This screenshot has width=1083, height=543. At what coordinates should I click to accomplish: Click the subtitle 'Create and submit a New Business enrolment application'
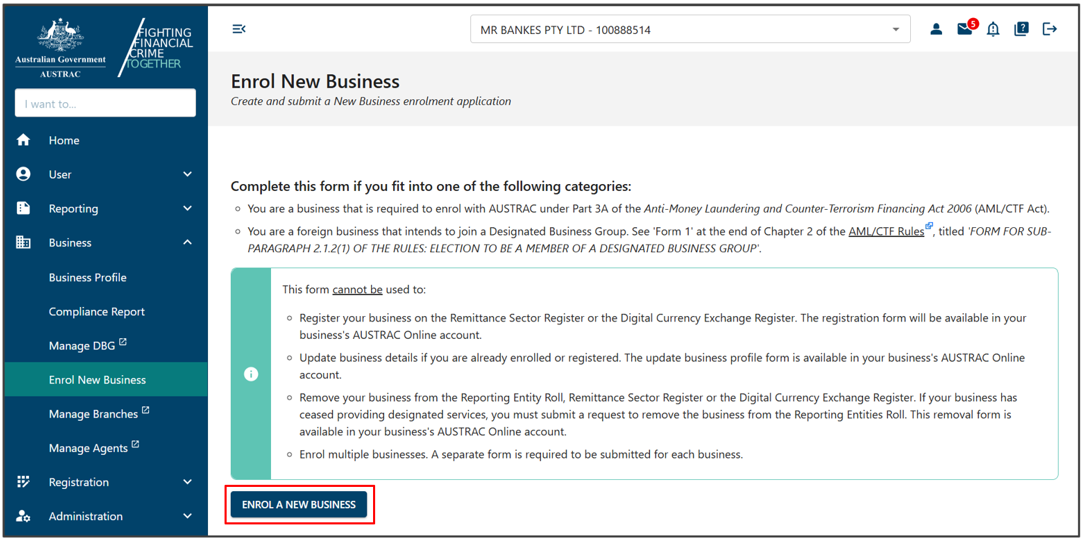[371, 102]
